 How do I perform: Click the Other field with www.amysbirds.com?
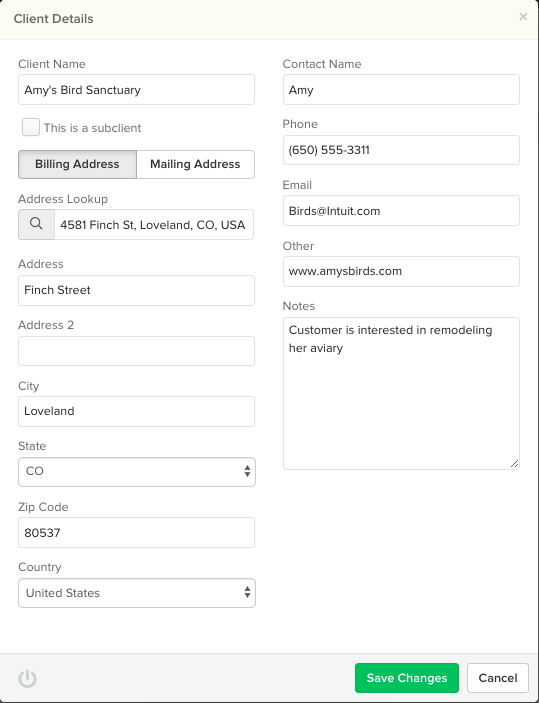point(401,271)
